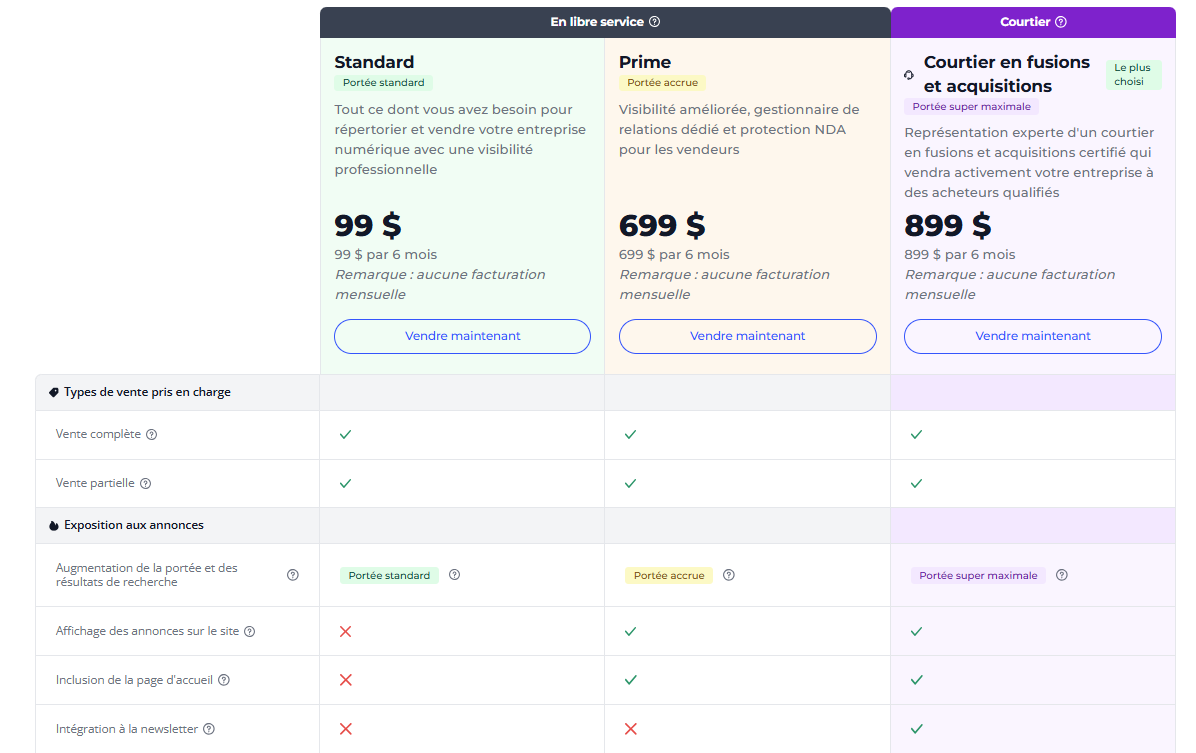Click the question mark beside Intégration à la newsletter
Screen dimensions: 1196x753
pyautogui.click(x=208, y=729)
